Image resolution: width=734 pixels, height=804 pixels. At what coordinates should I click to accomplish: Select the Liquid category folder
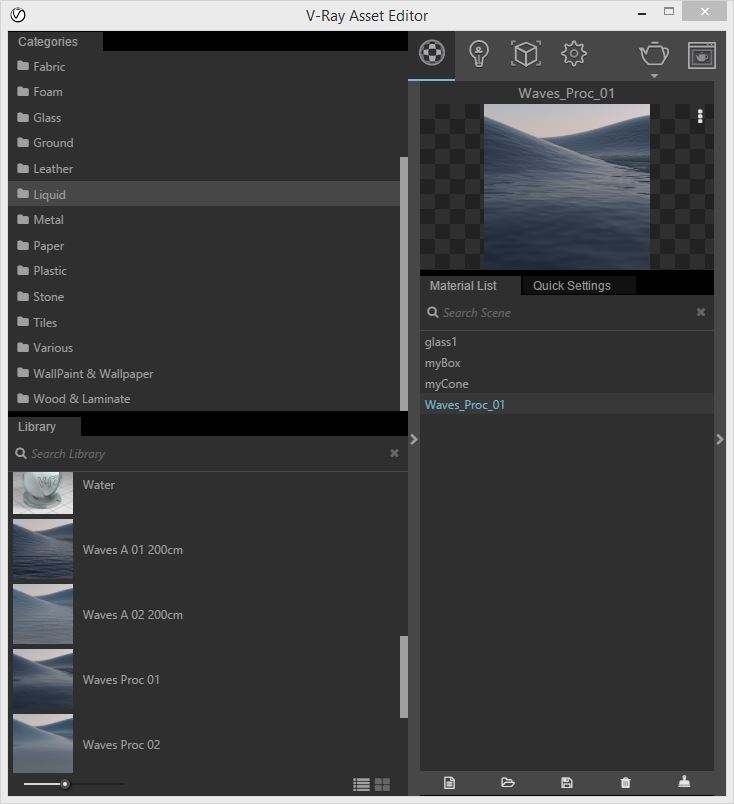pos(204,194)
